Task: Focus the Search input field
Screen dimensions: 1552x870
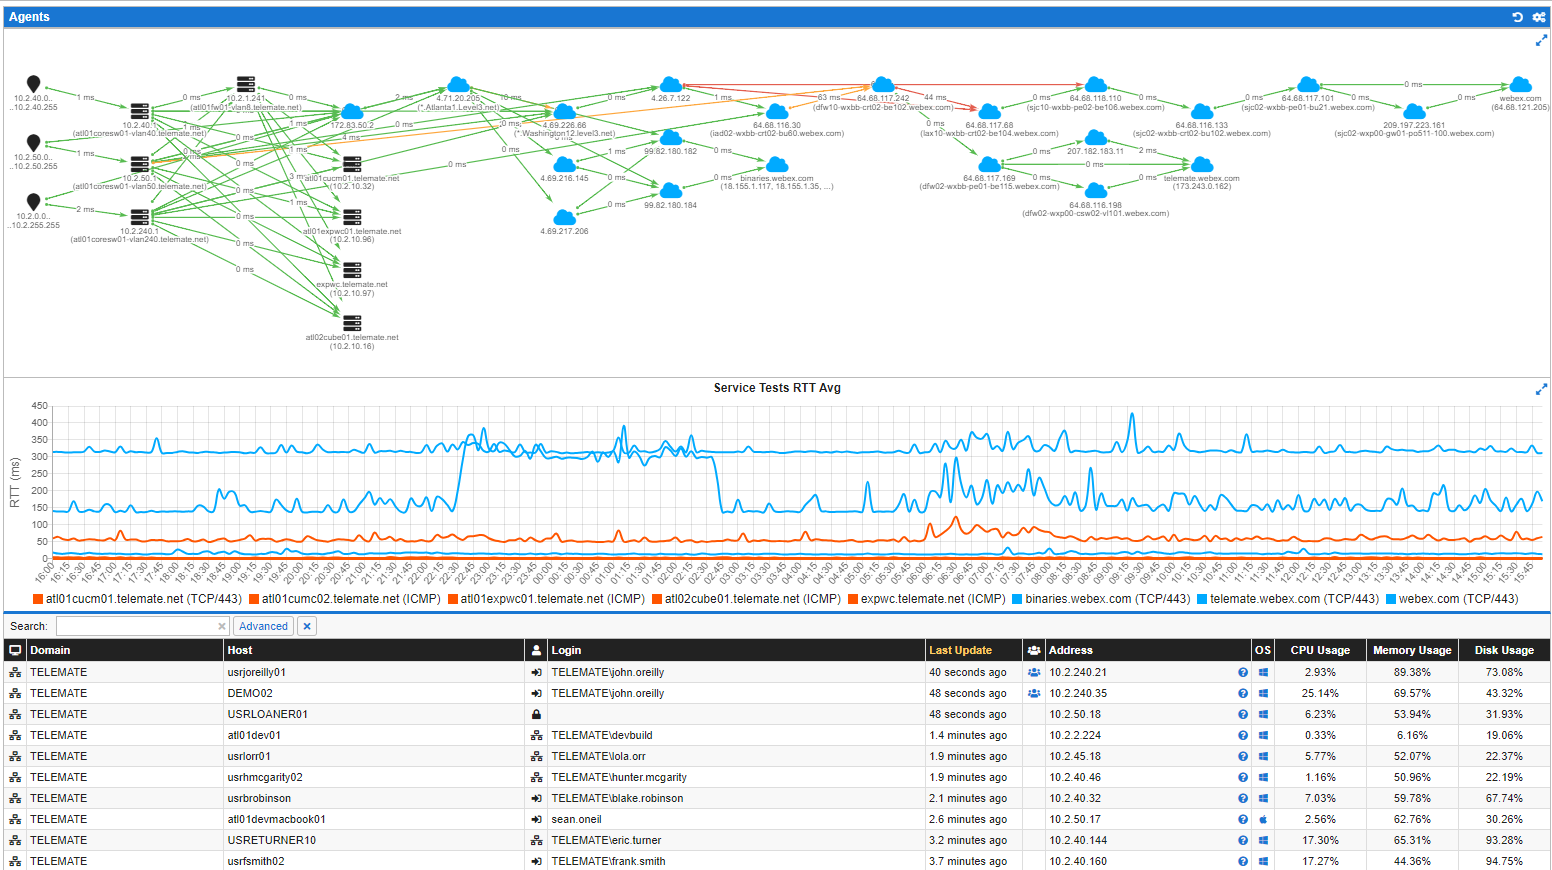Action: click(143, 626)
